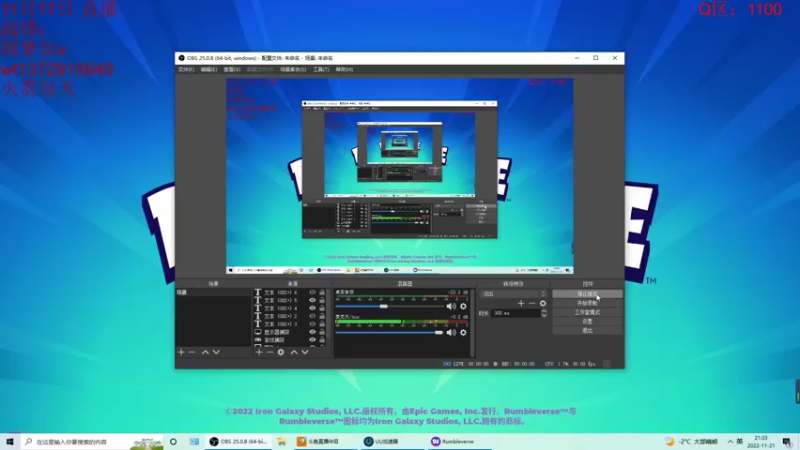Screen dimensions: 800x450
Task: Mute the microphone/Aux speaker icon
Action: coord(451,333)
